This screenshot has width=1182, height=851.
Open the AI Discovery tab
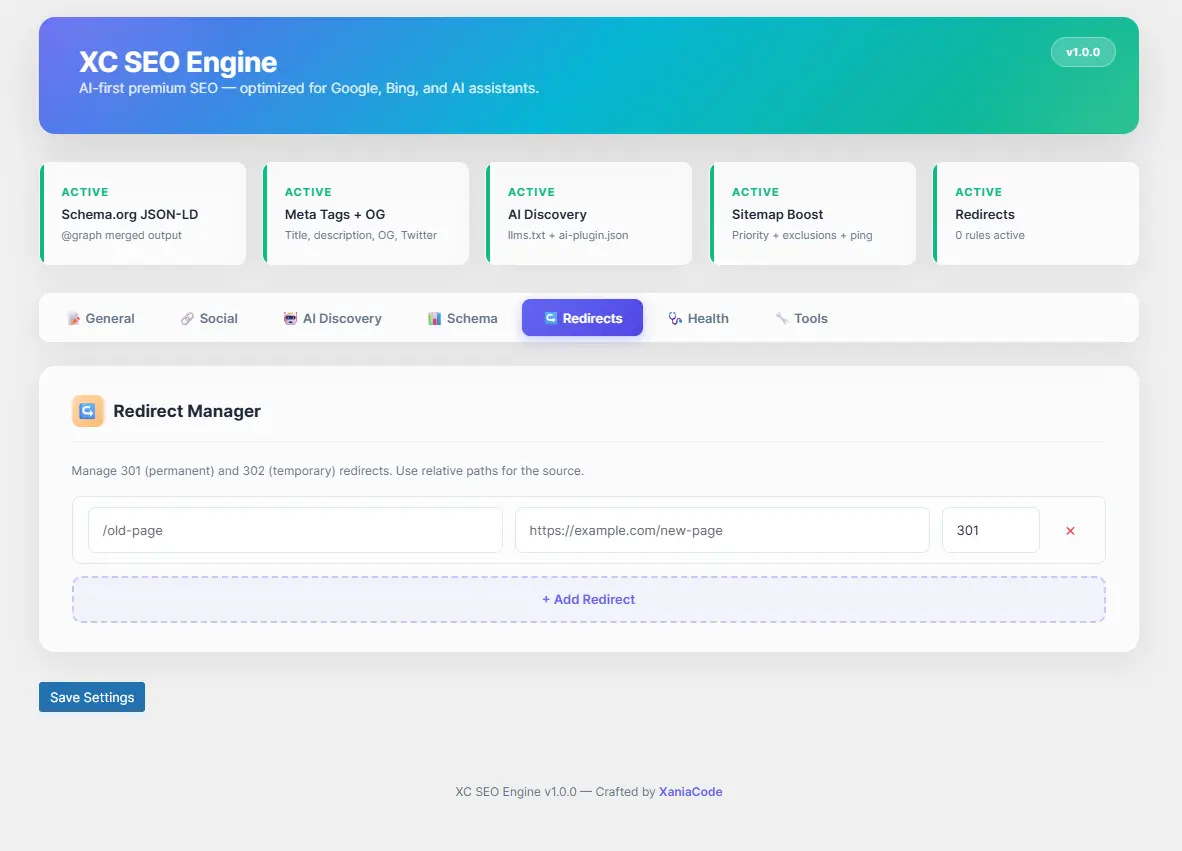[332, 318]
